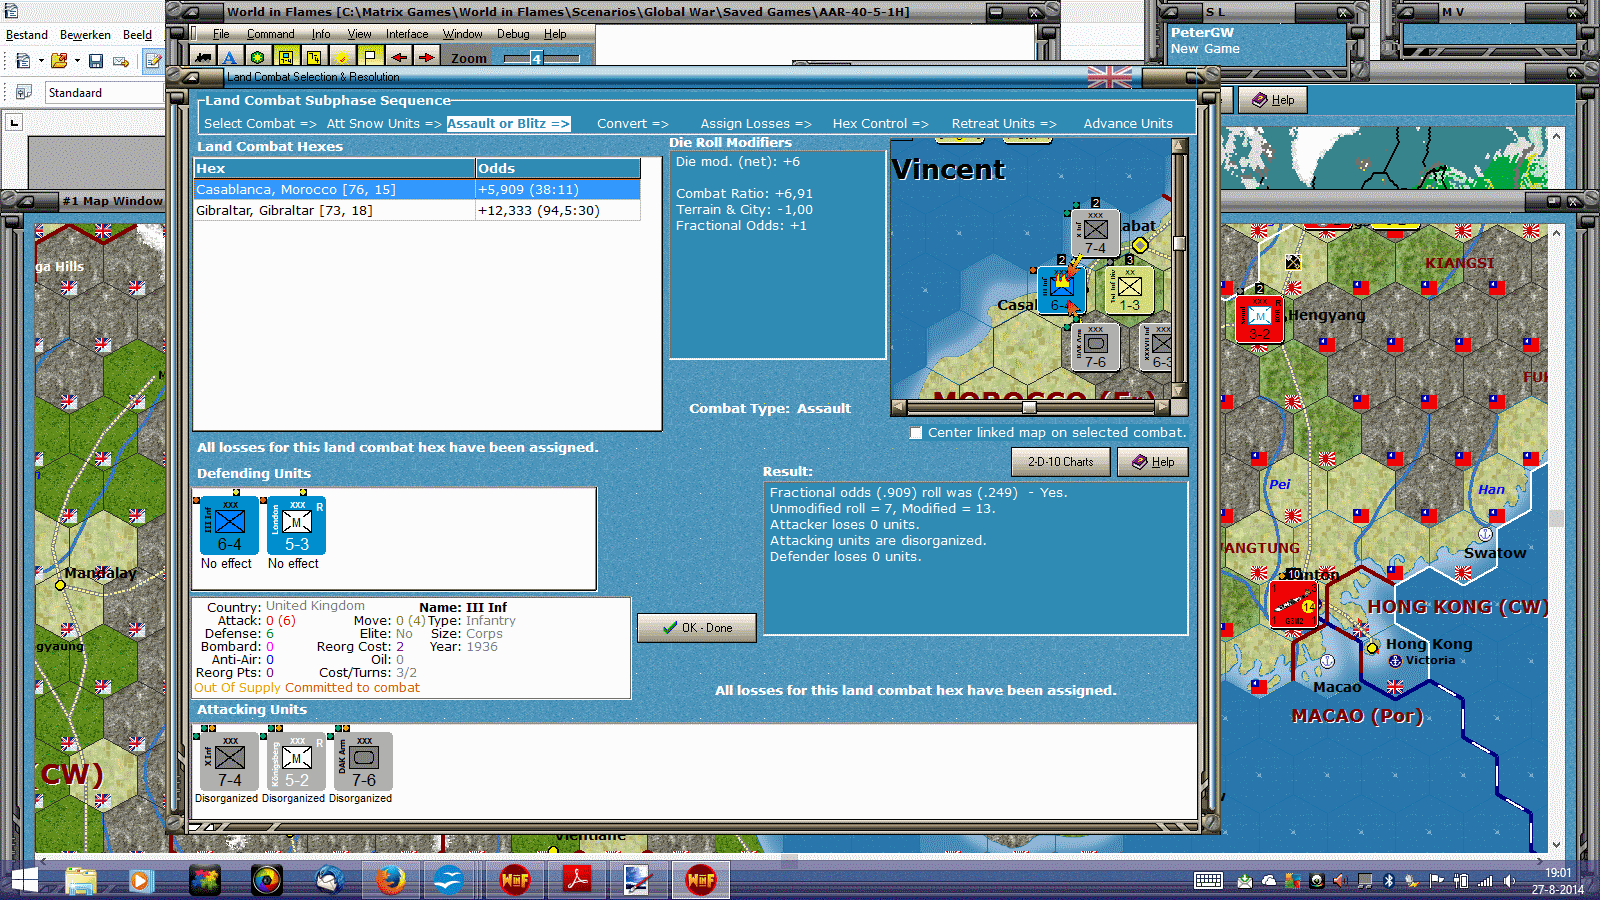The image size is (1600, 900).
Task: Click the clock showing 19:01
Action: coord(1558,873)
